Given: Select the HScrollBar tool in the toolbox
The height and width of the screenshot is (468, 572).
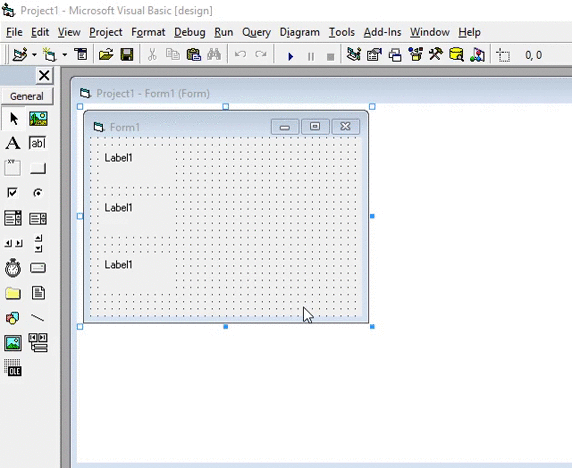Looking at the screenshot, I should [x=13, y=243].
